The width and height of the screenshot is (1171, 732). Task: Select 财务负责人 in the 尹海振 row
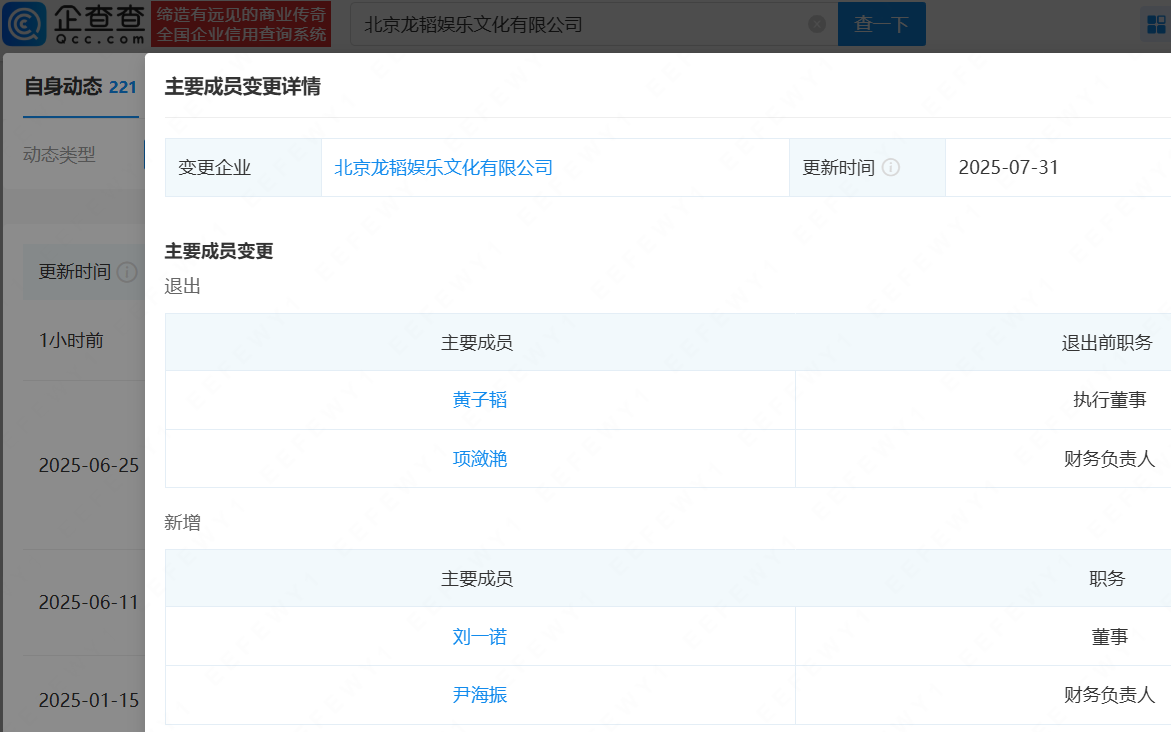1110,695
